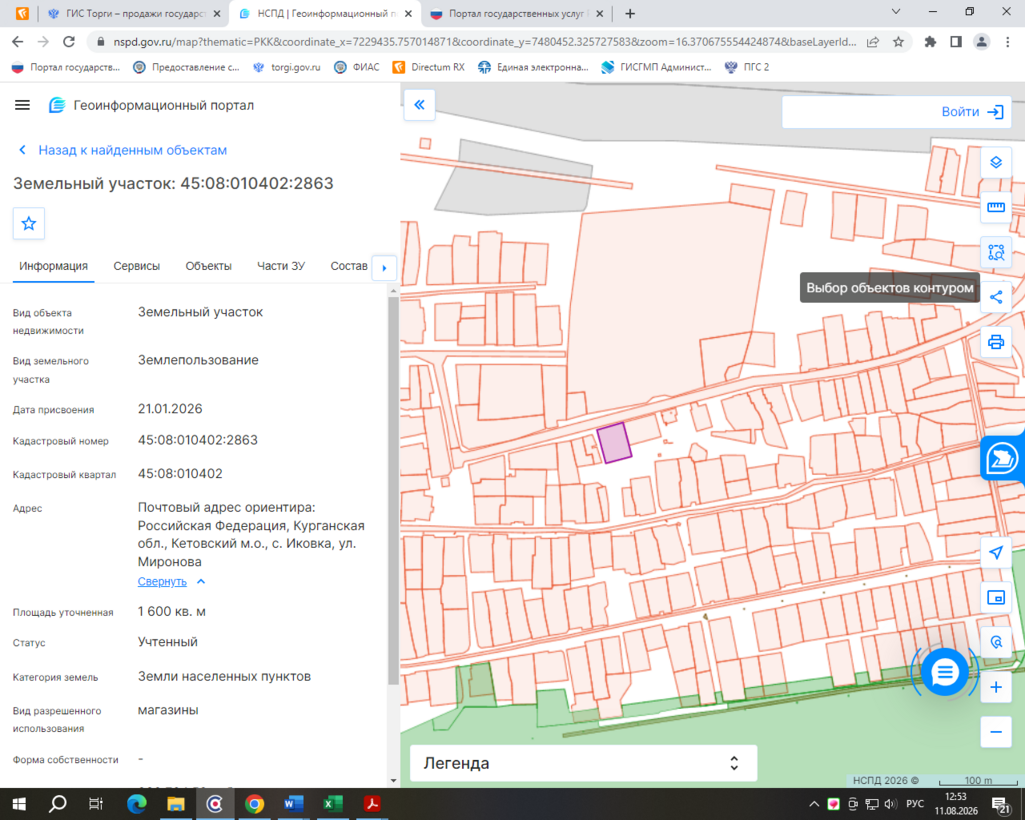Print the map with printer icon

(x=996, y=342)
